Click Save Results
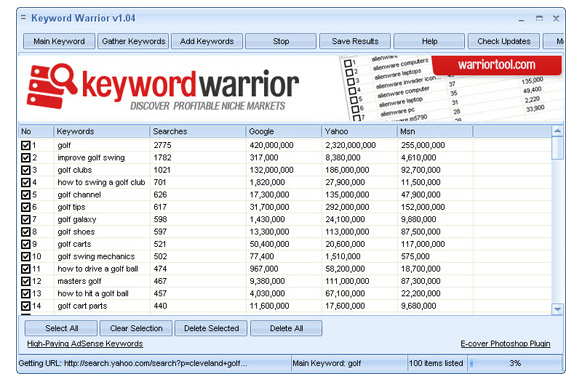The height and width of the screenshot is (382, 582). tap(355, 41)
